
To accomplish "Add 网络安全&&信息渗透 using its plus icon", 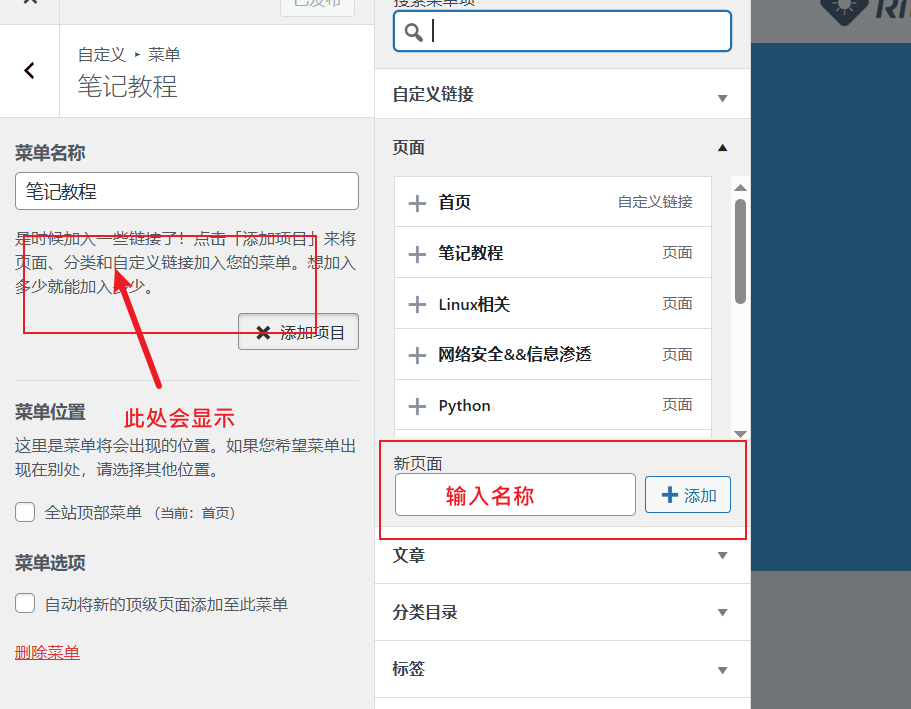I will pyautogui.click(x=418, y=355).
